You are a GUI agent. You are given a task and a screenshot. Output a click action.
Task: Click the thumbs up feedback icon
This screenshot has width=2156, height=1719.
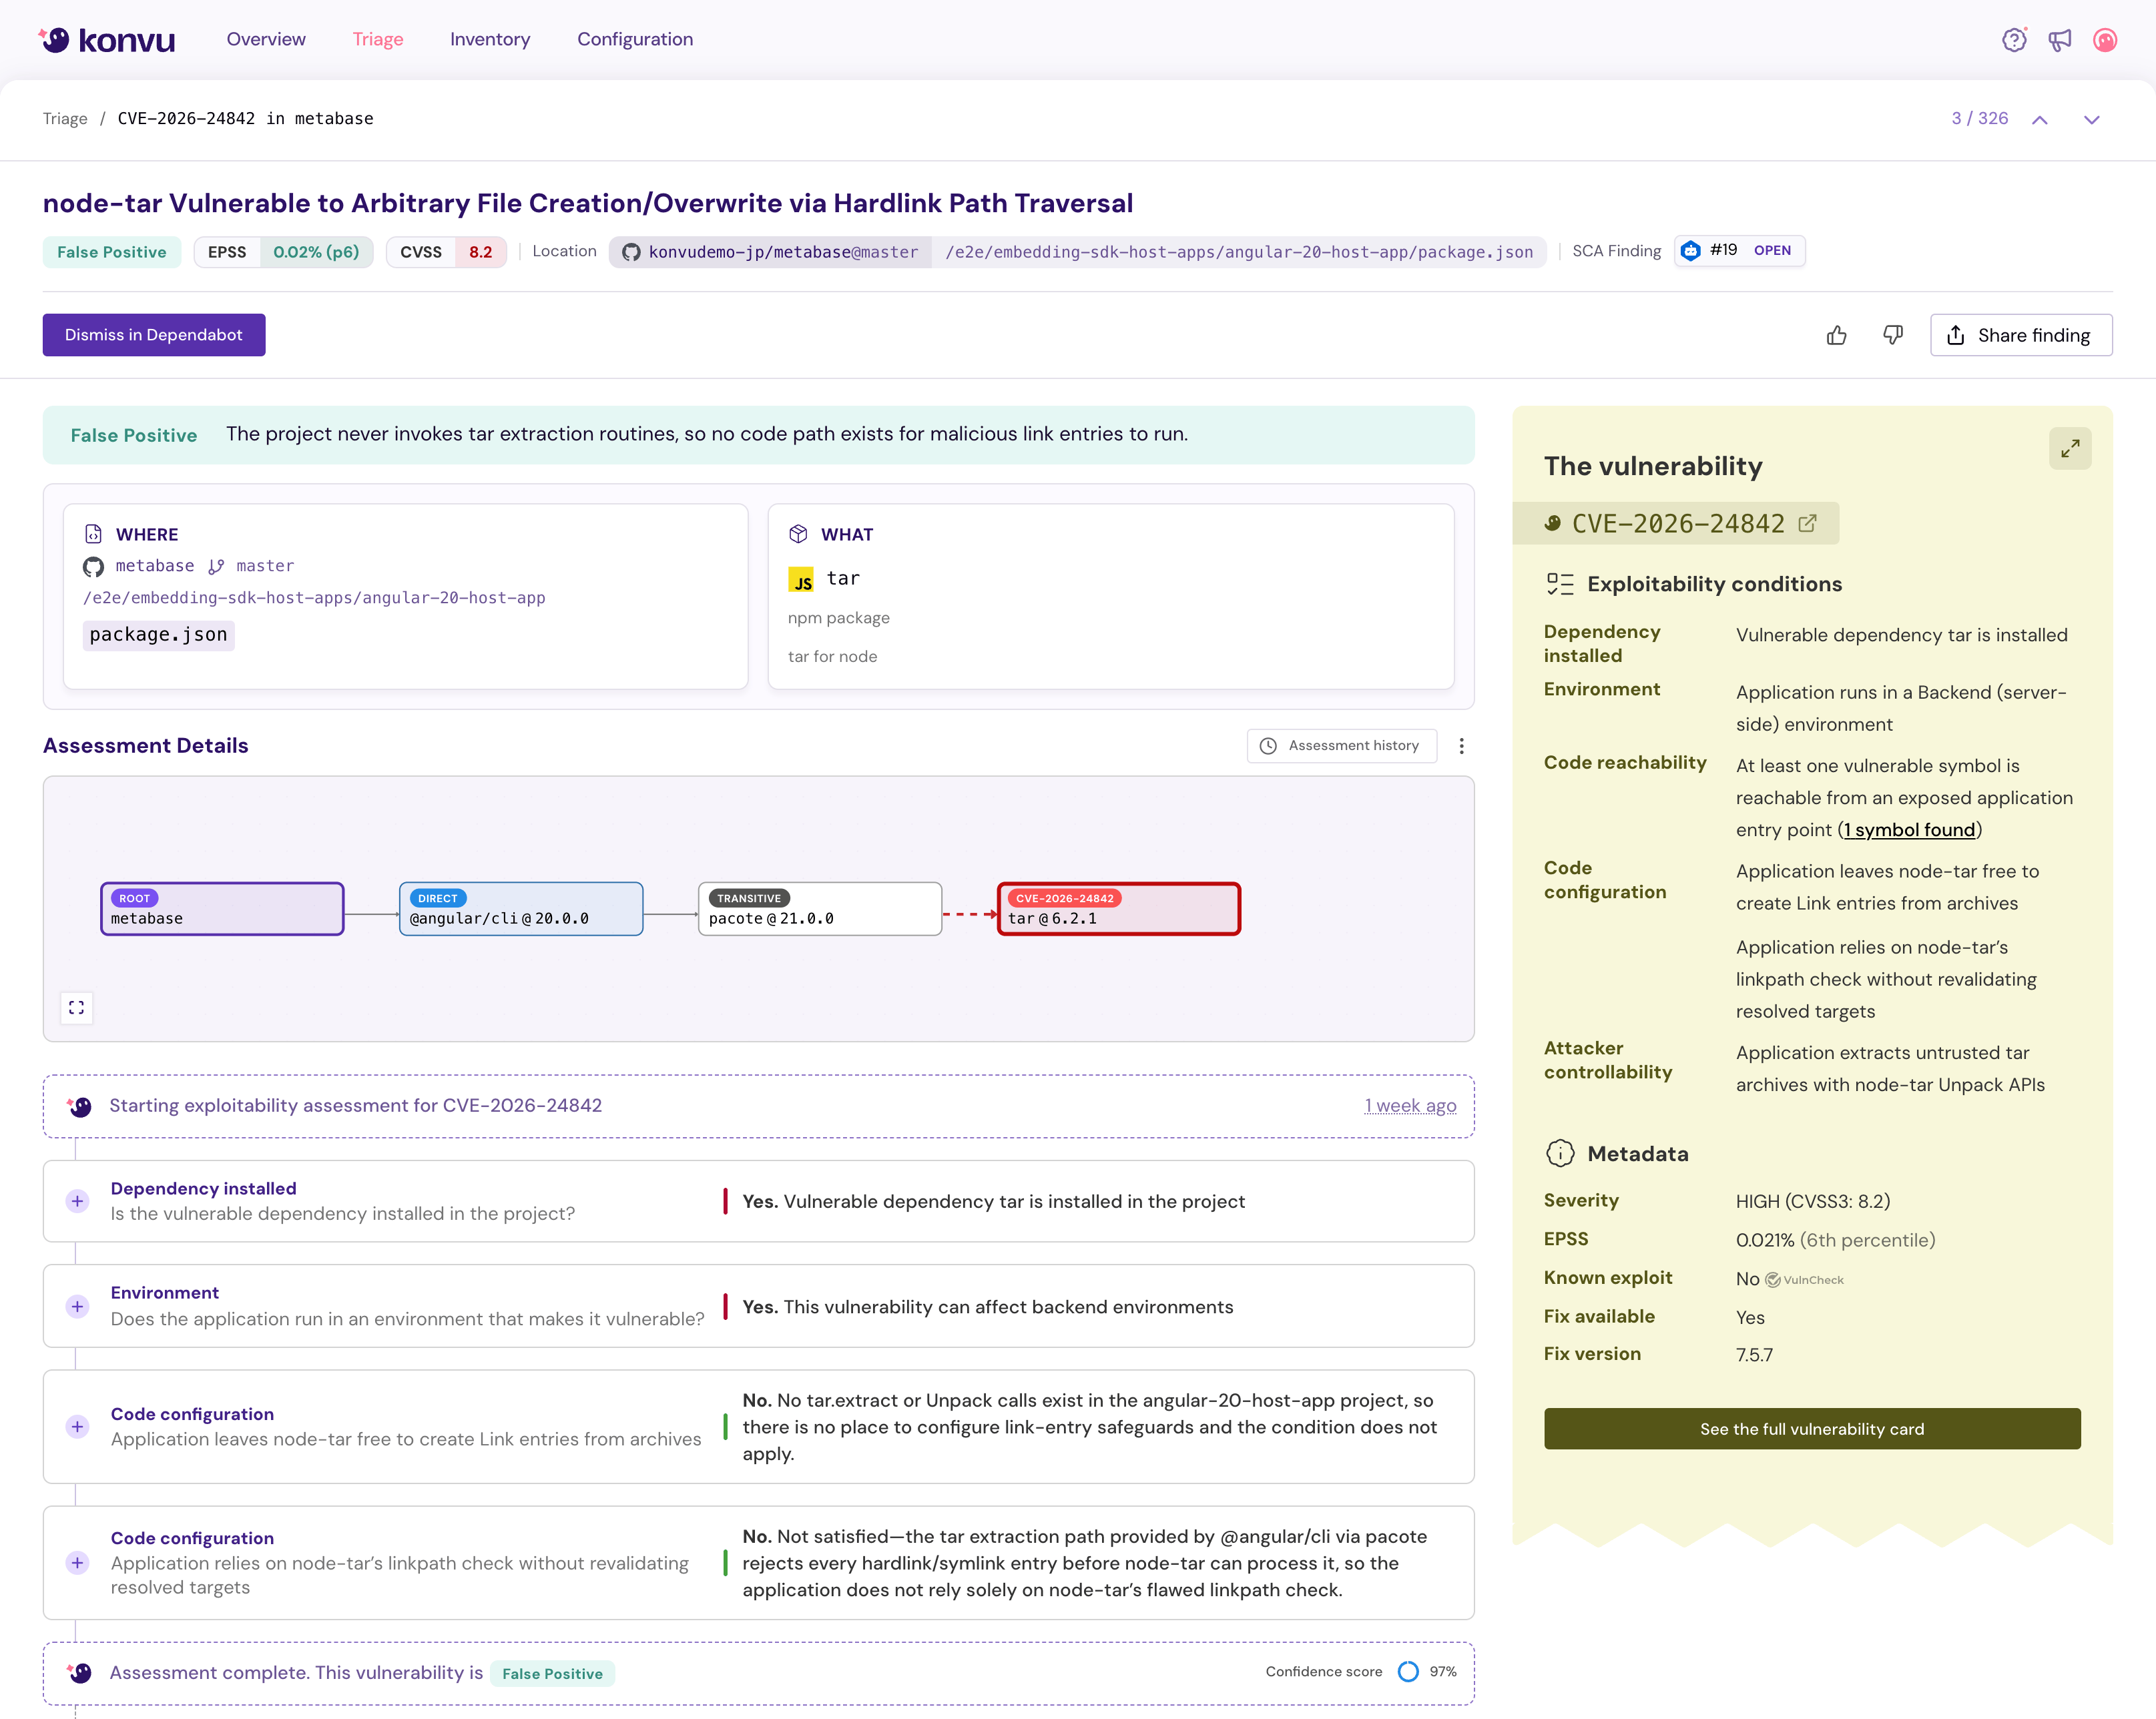pos(1836,335)
